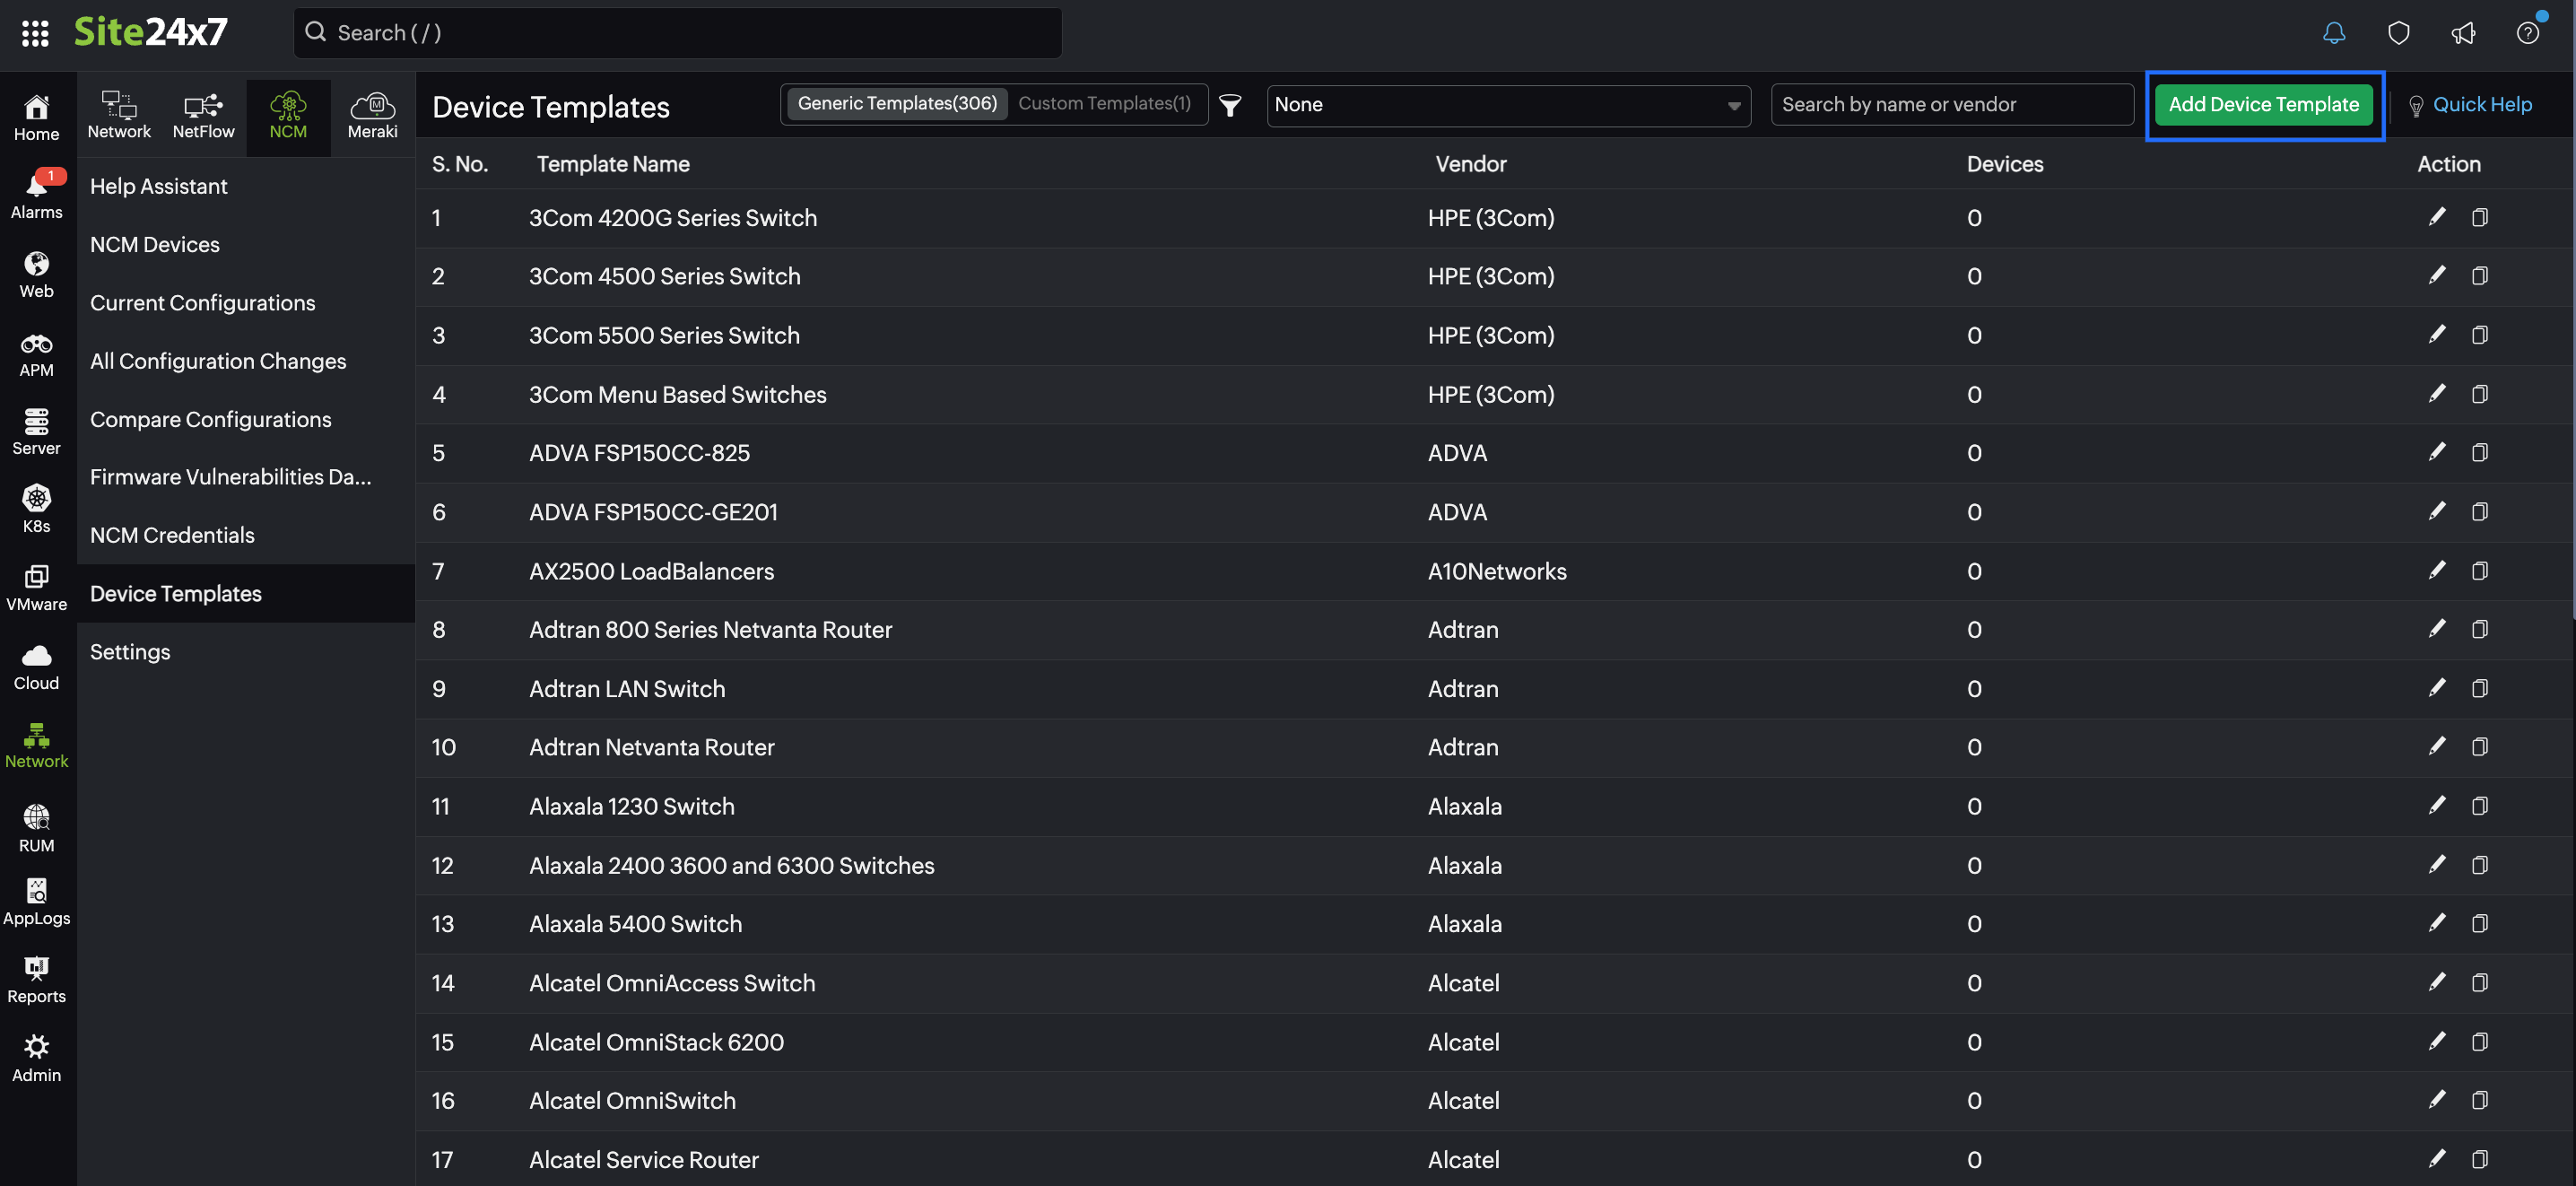Open announcements megaphone icon
The height and width of the screenshot is (1186, 2576).
[2462, 33]
